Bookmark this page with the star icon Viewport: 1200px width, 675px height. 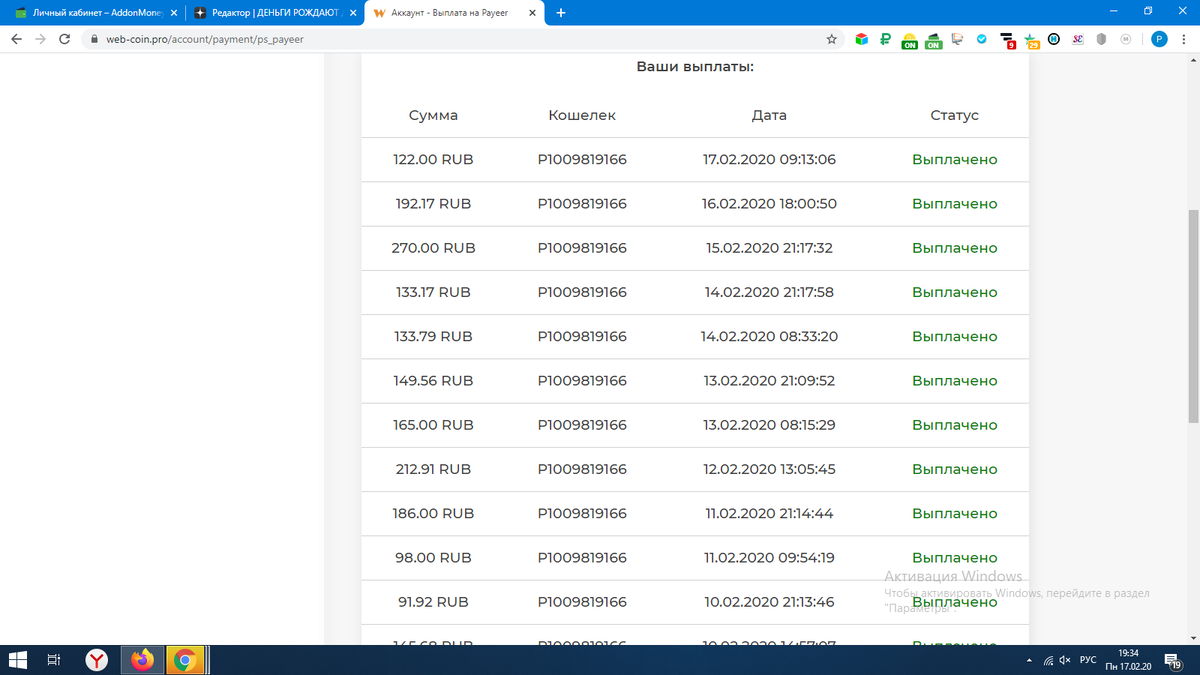pos(831,39)
